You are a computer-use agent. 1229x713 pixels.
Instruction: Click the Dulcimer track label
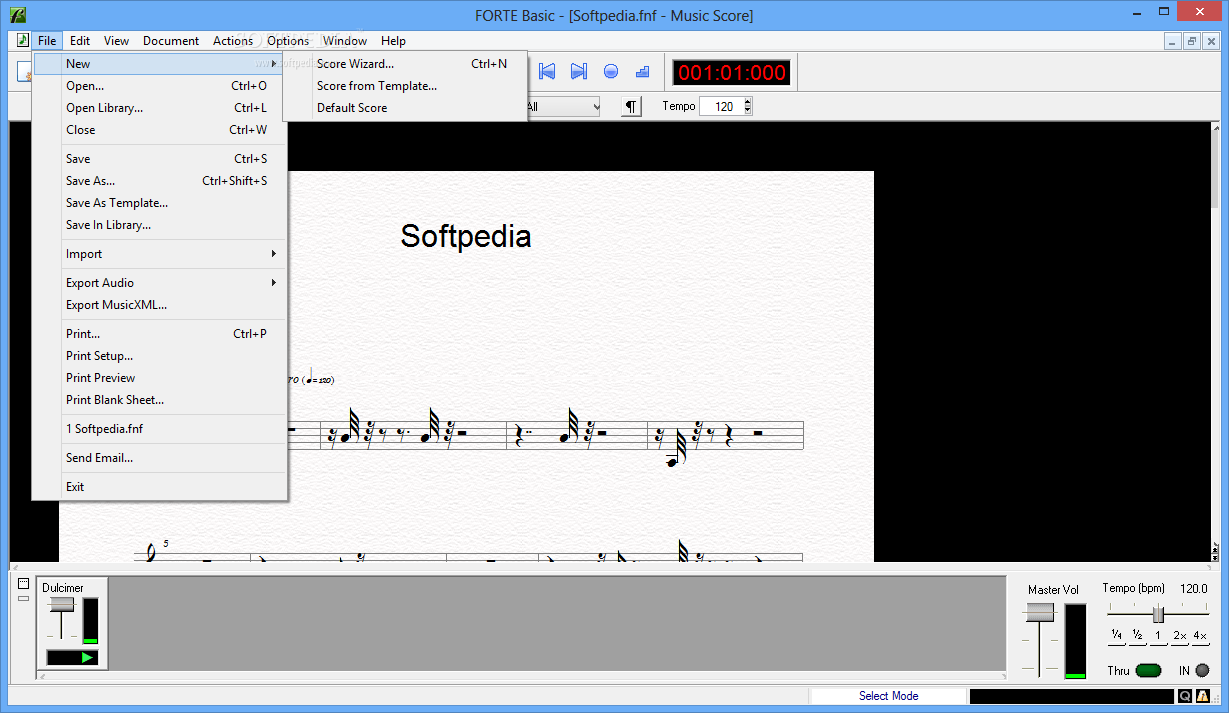pyautogui.click(x=63, y=588)
